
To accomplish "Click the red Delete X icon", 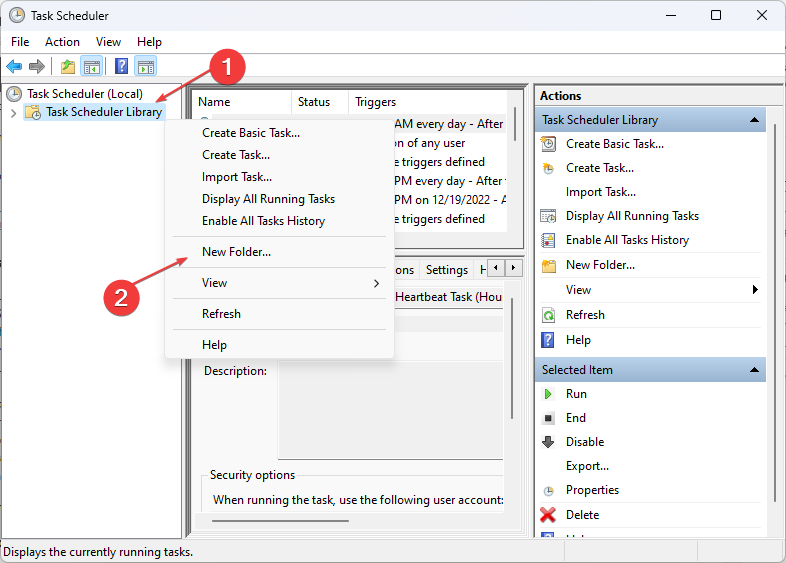I will click(x=548, y=515).
